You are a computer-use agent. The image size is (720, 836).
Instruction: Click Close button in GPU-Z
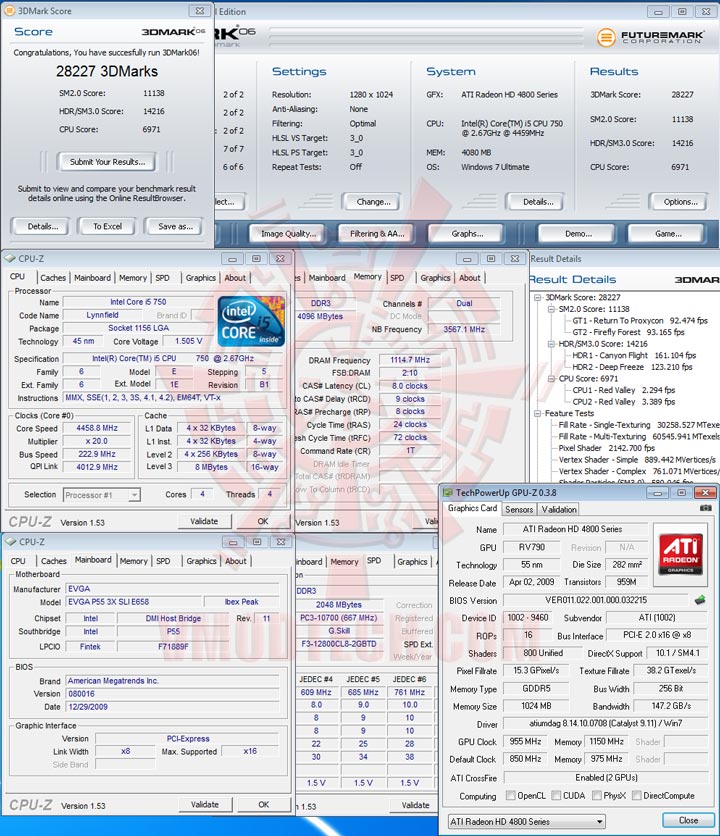pyautogui.click(x=688, y=820)
